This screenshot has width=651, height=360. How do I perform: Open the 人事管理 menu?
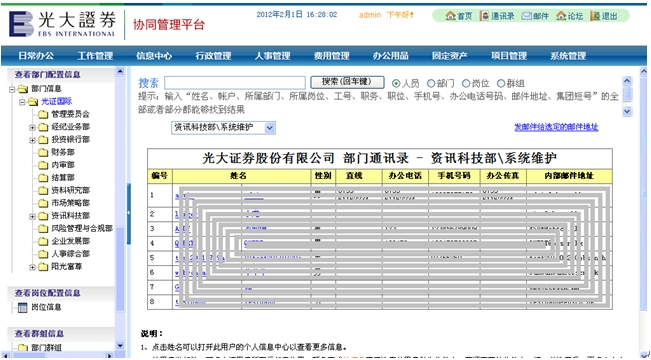point(272,56)
